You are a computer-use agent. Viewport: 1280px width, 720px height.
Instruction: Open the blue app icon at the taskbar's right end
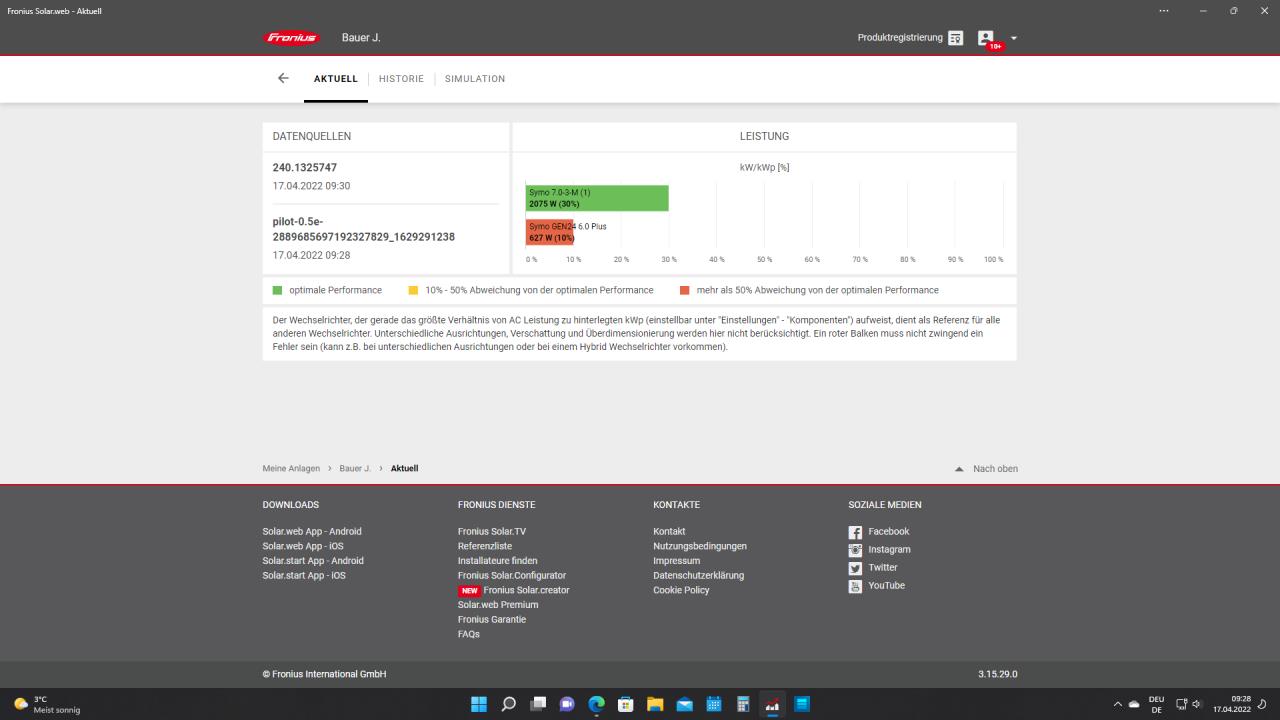point(802,704)
